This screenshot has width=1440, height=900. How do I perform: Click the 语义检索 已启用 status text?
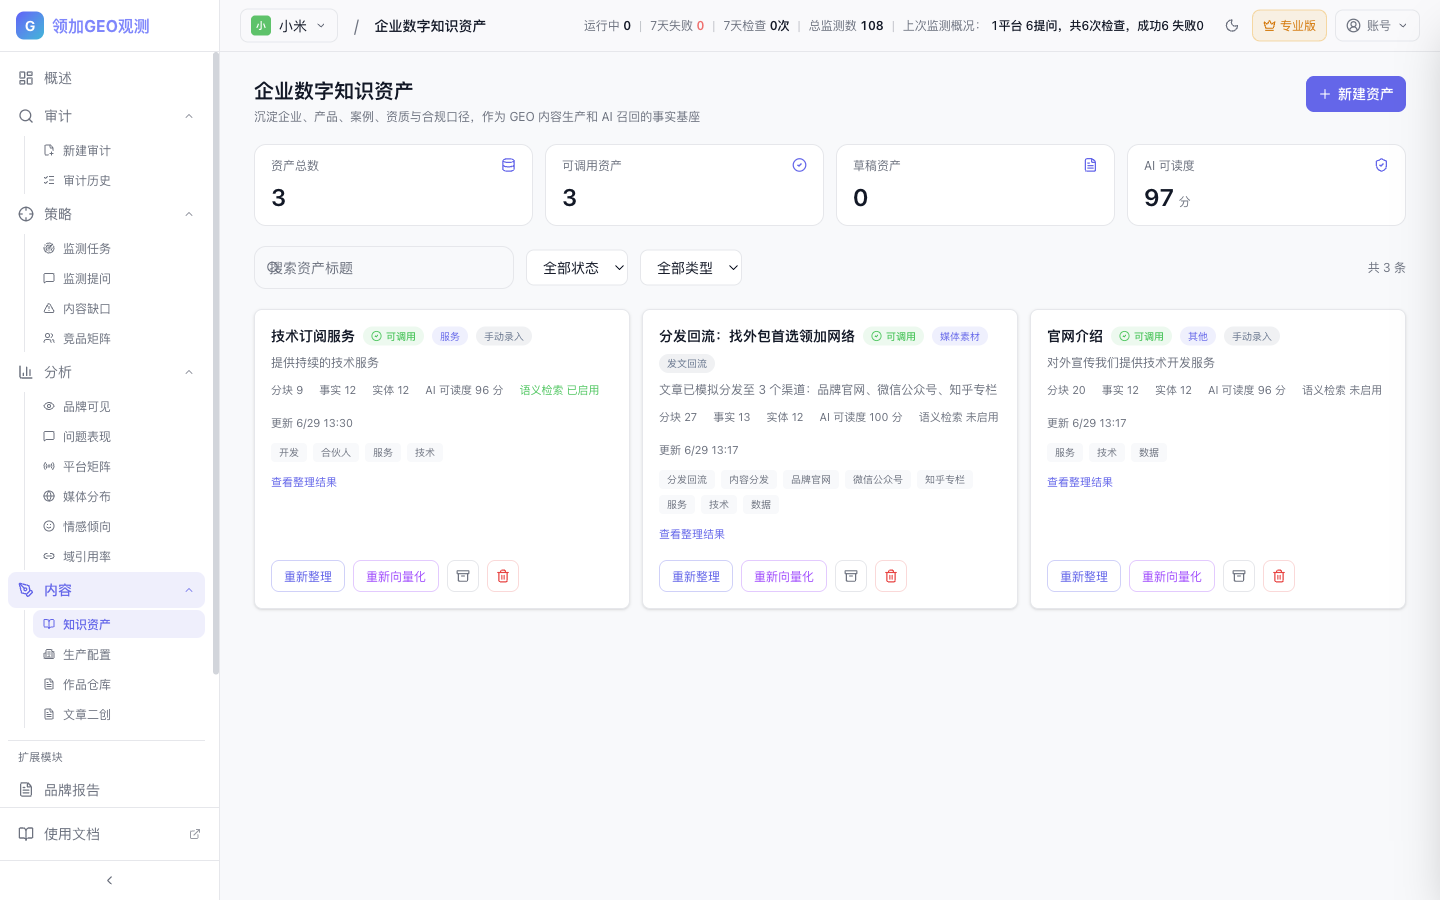coord(559,390)
